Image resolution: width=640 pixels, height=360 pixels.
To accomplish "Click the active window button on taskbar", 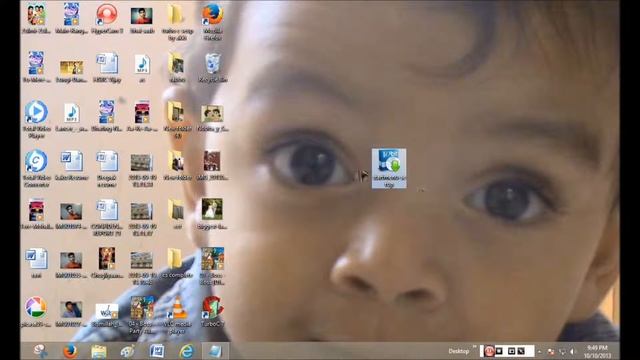I will click(x=216, y=351).
